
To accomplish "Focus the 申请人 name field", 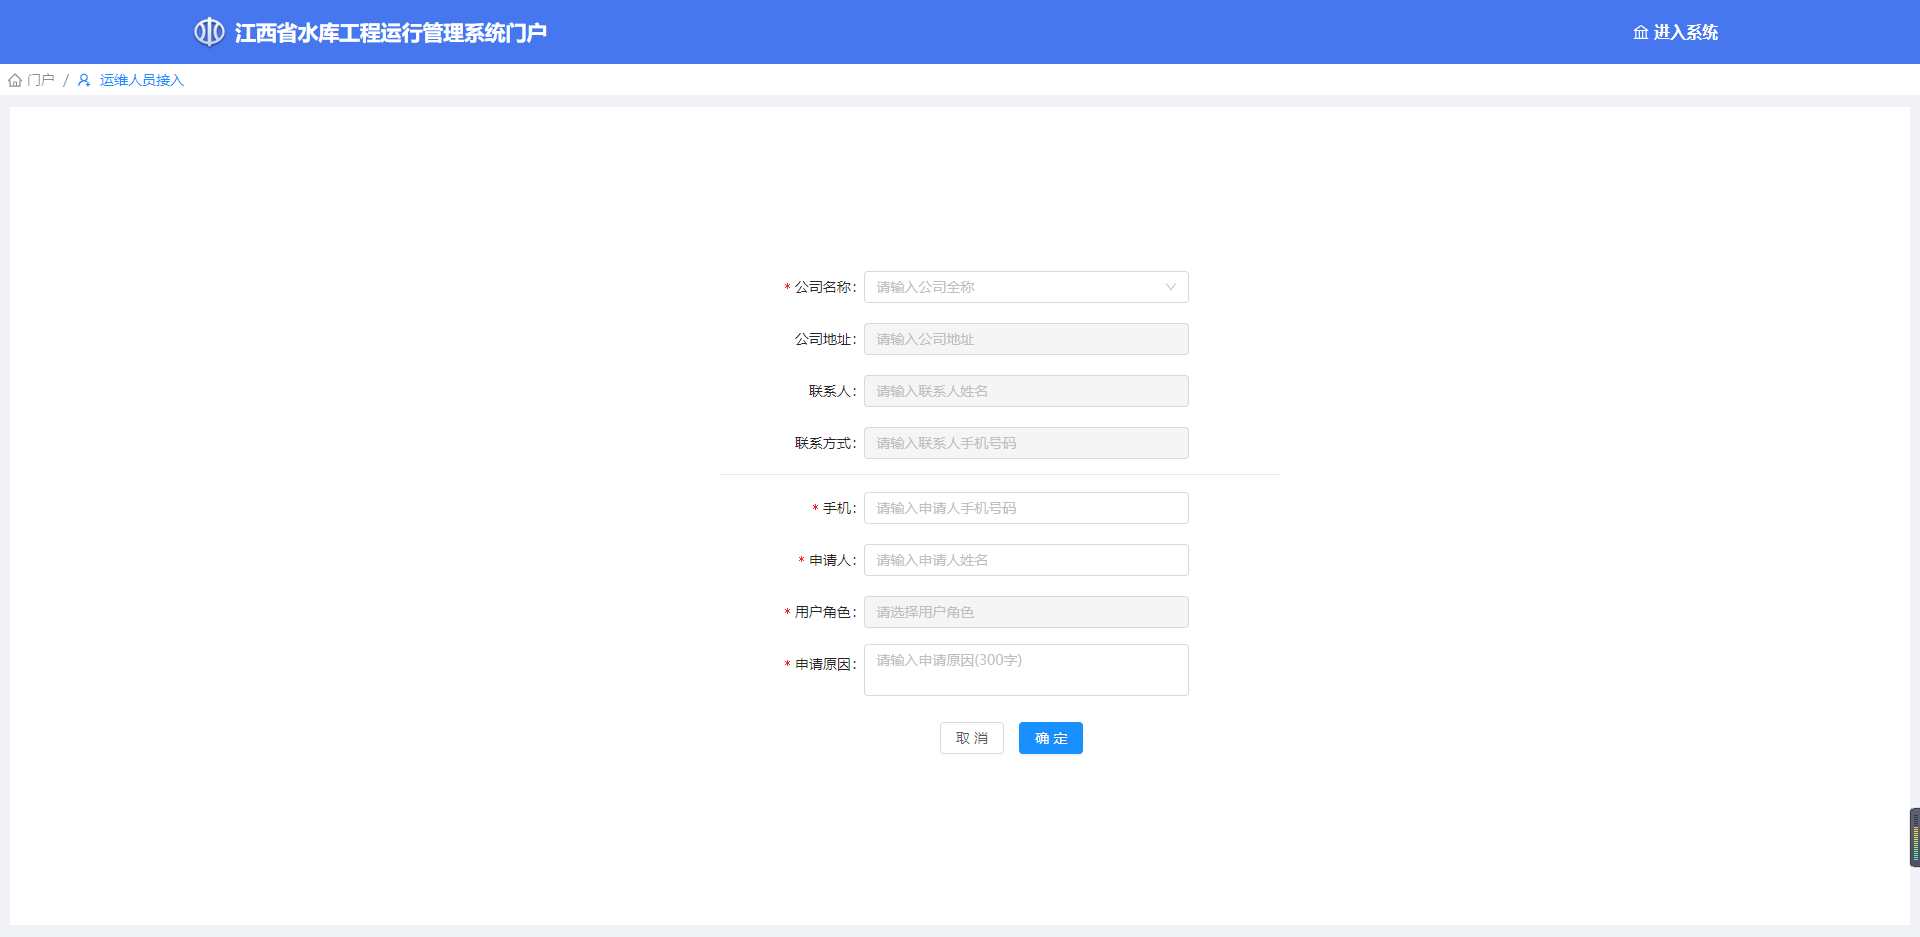I will coord(1026,560).
